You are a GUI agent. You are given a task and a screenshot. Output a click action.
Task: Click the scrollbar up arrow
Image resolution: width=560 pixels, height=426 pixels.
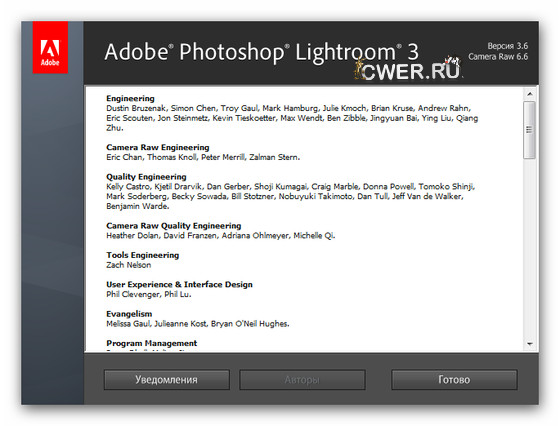pos(529,94)
